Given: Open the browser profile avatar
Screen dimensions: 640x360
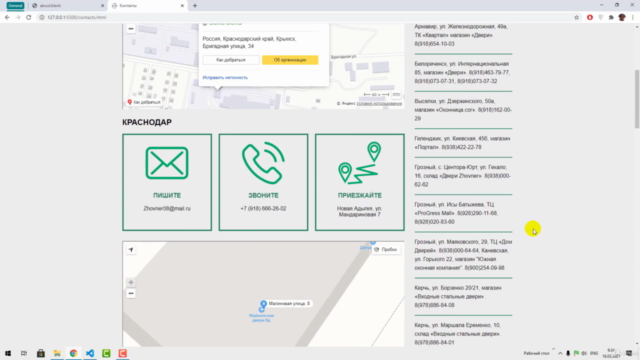Looking at the screenshot, I should click(x=622, y=18).
